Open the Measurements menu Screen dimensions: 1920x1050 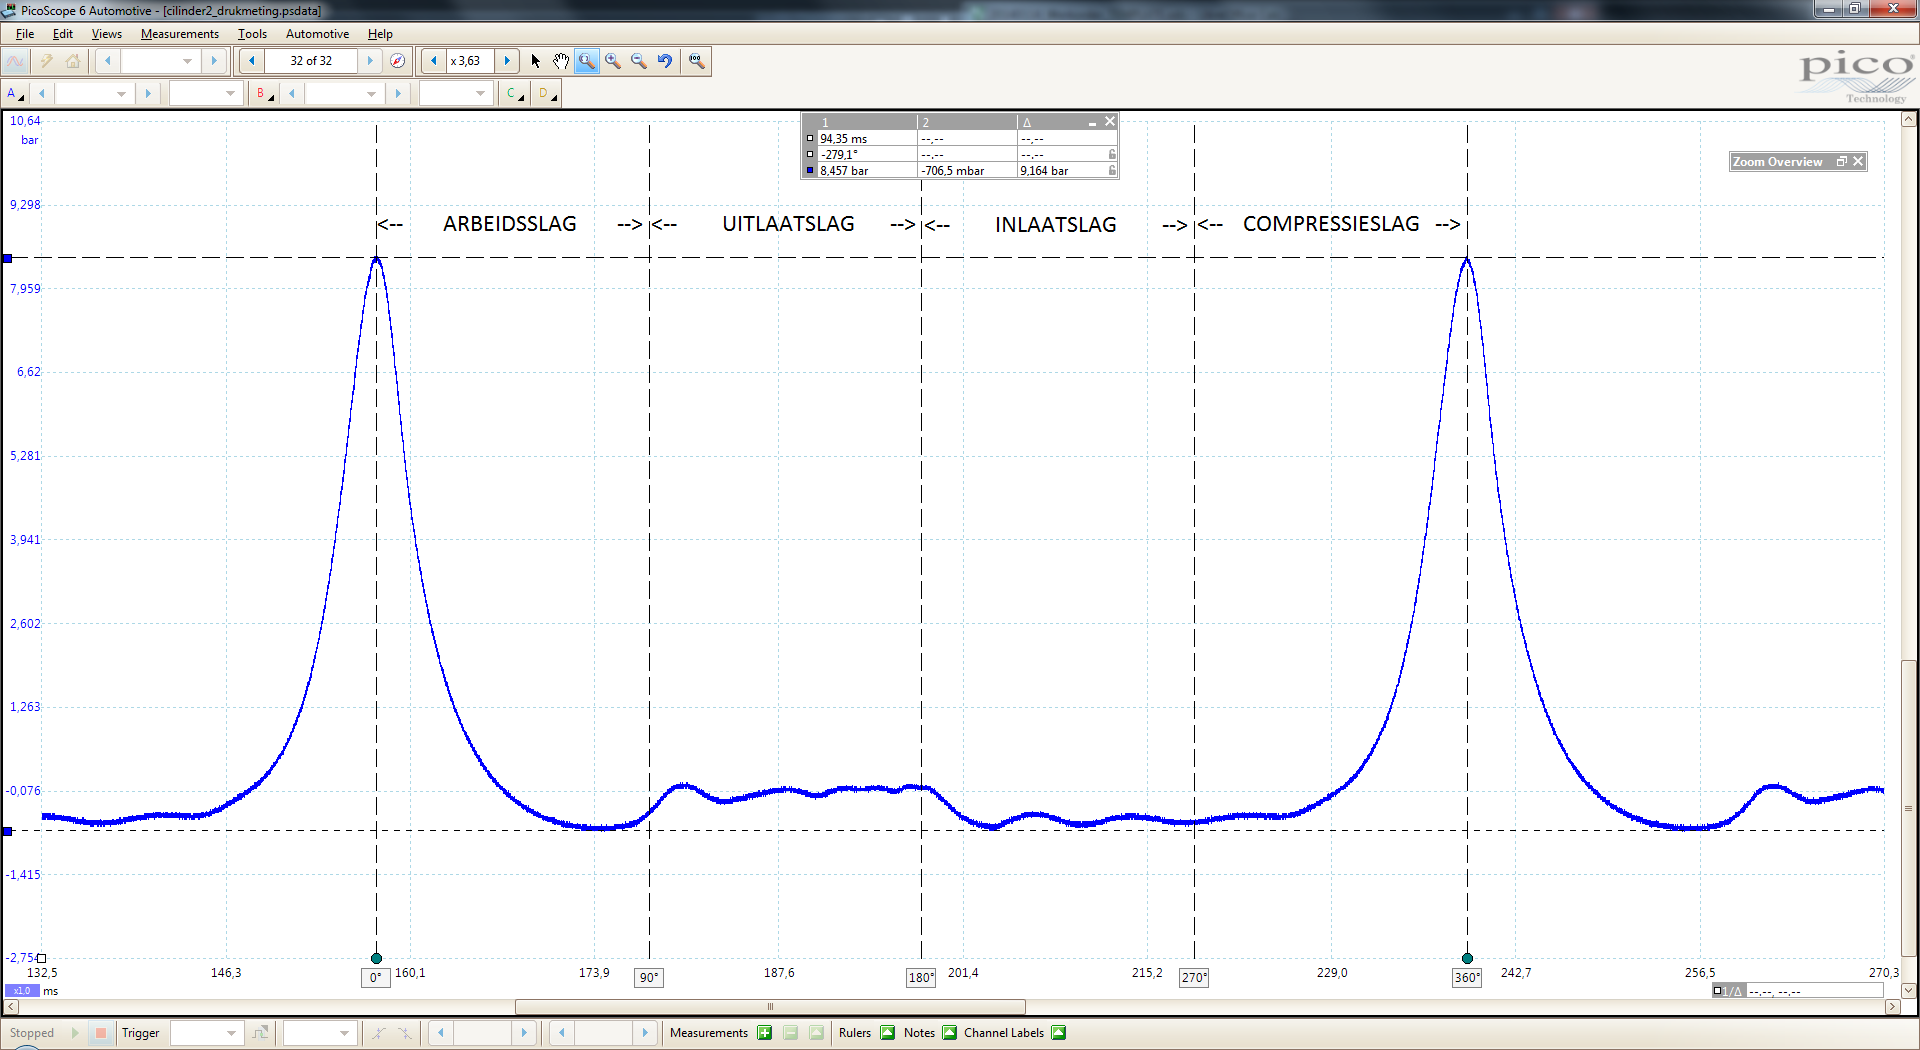[x=180, y=34]
